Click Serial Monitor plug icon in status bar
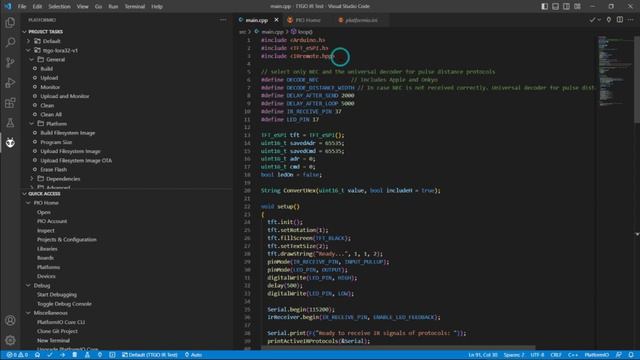Viewport: 640px width, 360px height. pos(100,355)
